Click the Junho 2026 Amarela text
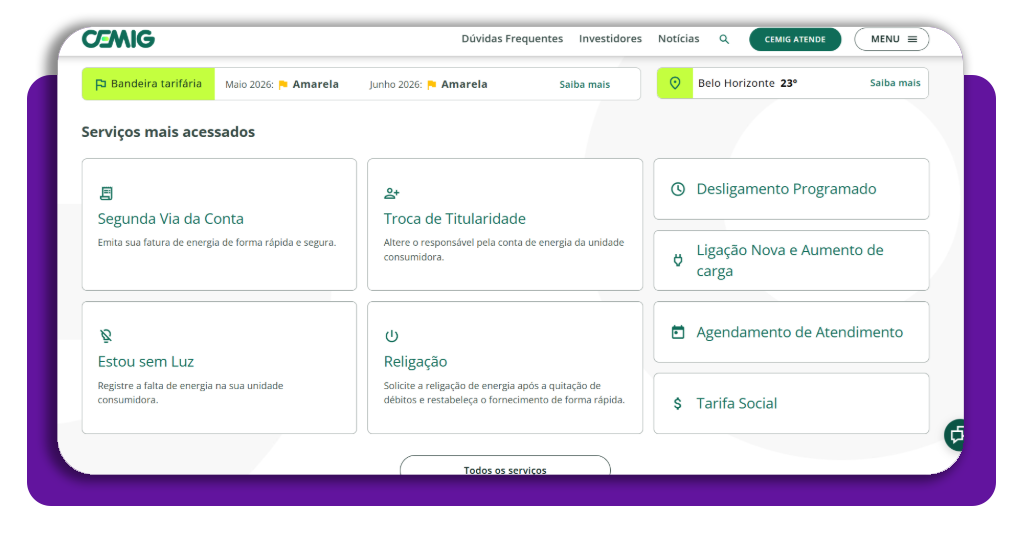The width and height of the screenshot is (1024, 536). [x=428, y=84]
